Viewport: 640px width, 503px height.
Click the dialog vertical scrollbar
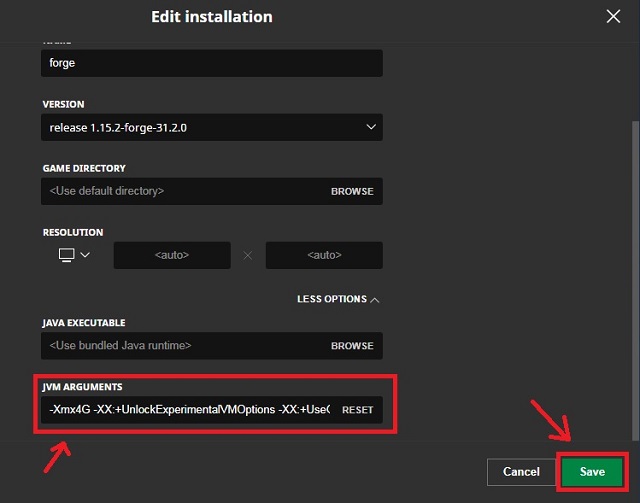[x=635, y=280]
